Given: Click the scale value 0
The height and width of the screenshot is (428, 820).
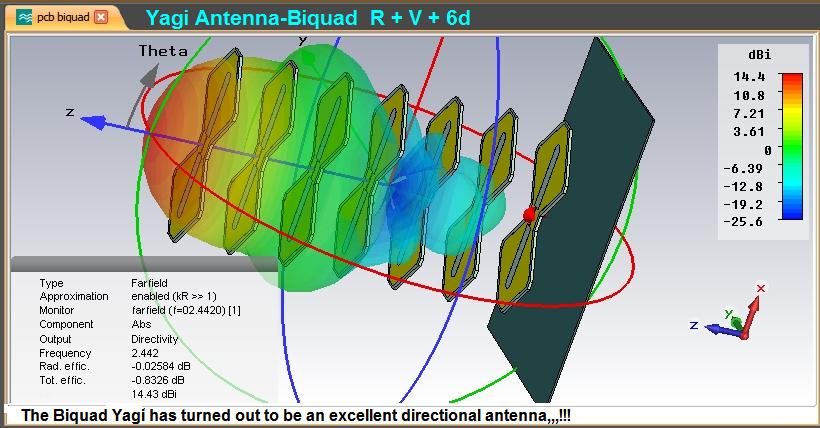Looking at the screenshot, I should 768,151.
